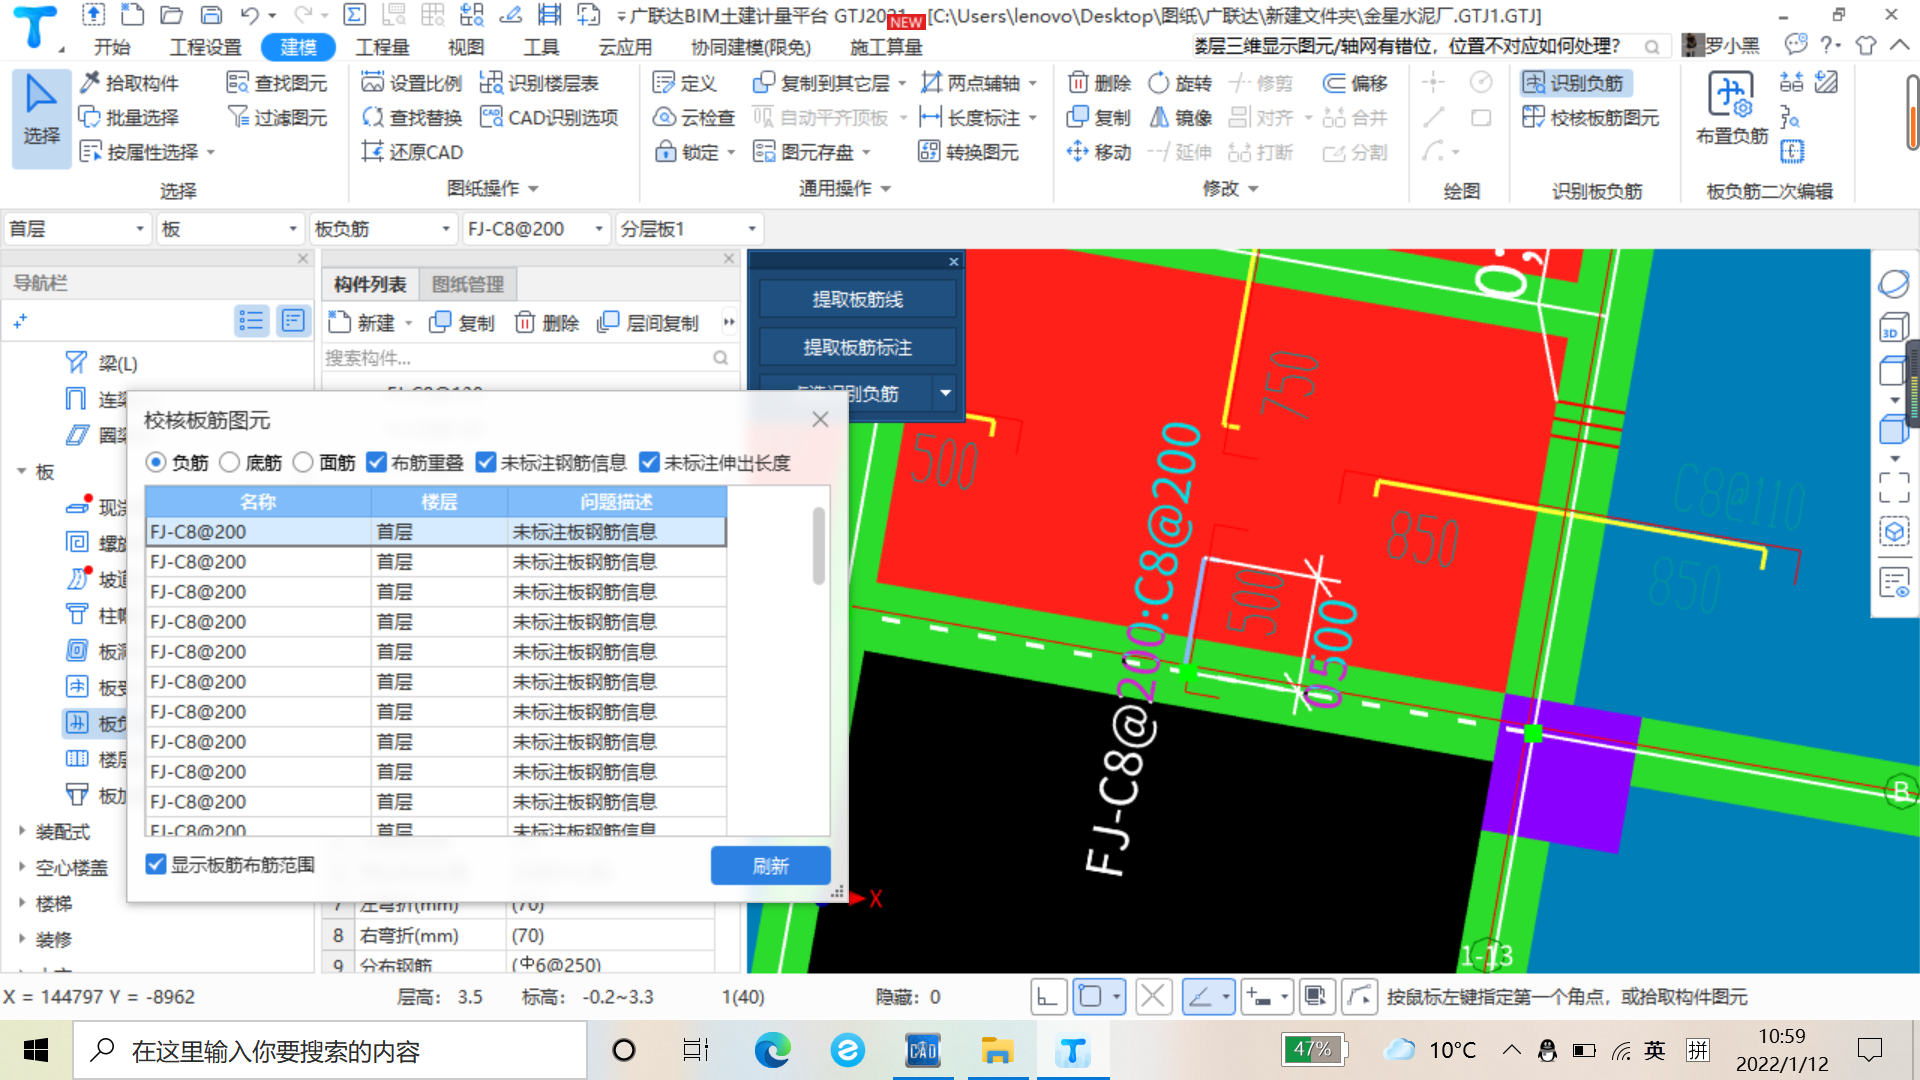Click 复制 in the component list toolbar
1920x1080 pixels.
click(x=462, y=323)
